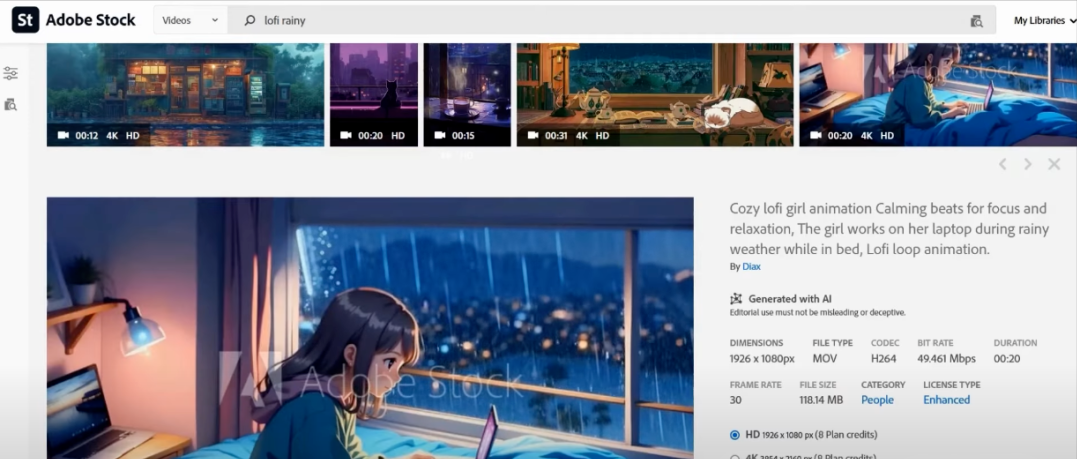Click the Generated with AI icon

pyautogui.click(x=736, y=299)
